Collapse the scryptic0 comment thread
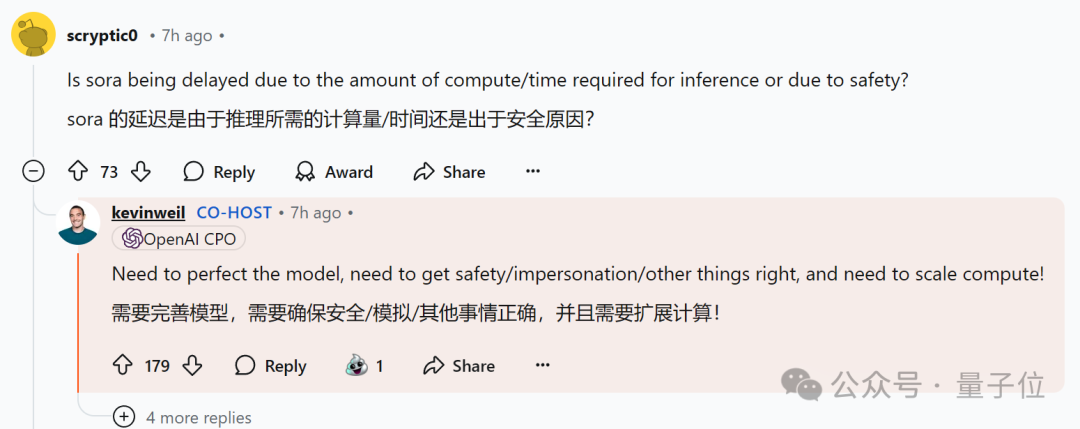Screen dimensions: 1080x429 [x=33, y=172]
